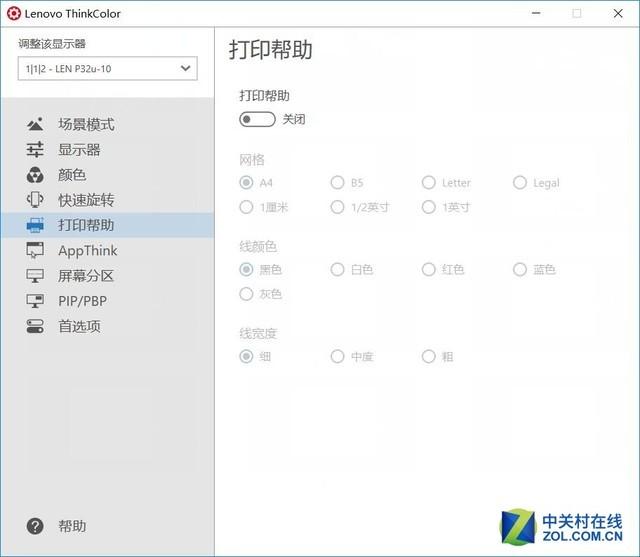This screenshot has height=557, width=640.
Task: Open the 场景模式 section
Action: (x=107, y=124)
